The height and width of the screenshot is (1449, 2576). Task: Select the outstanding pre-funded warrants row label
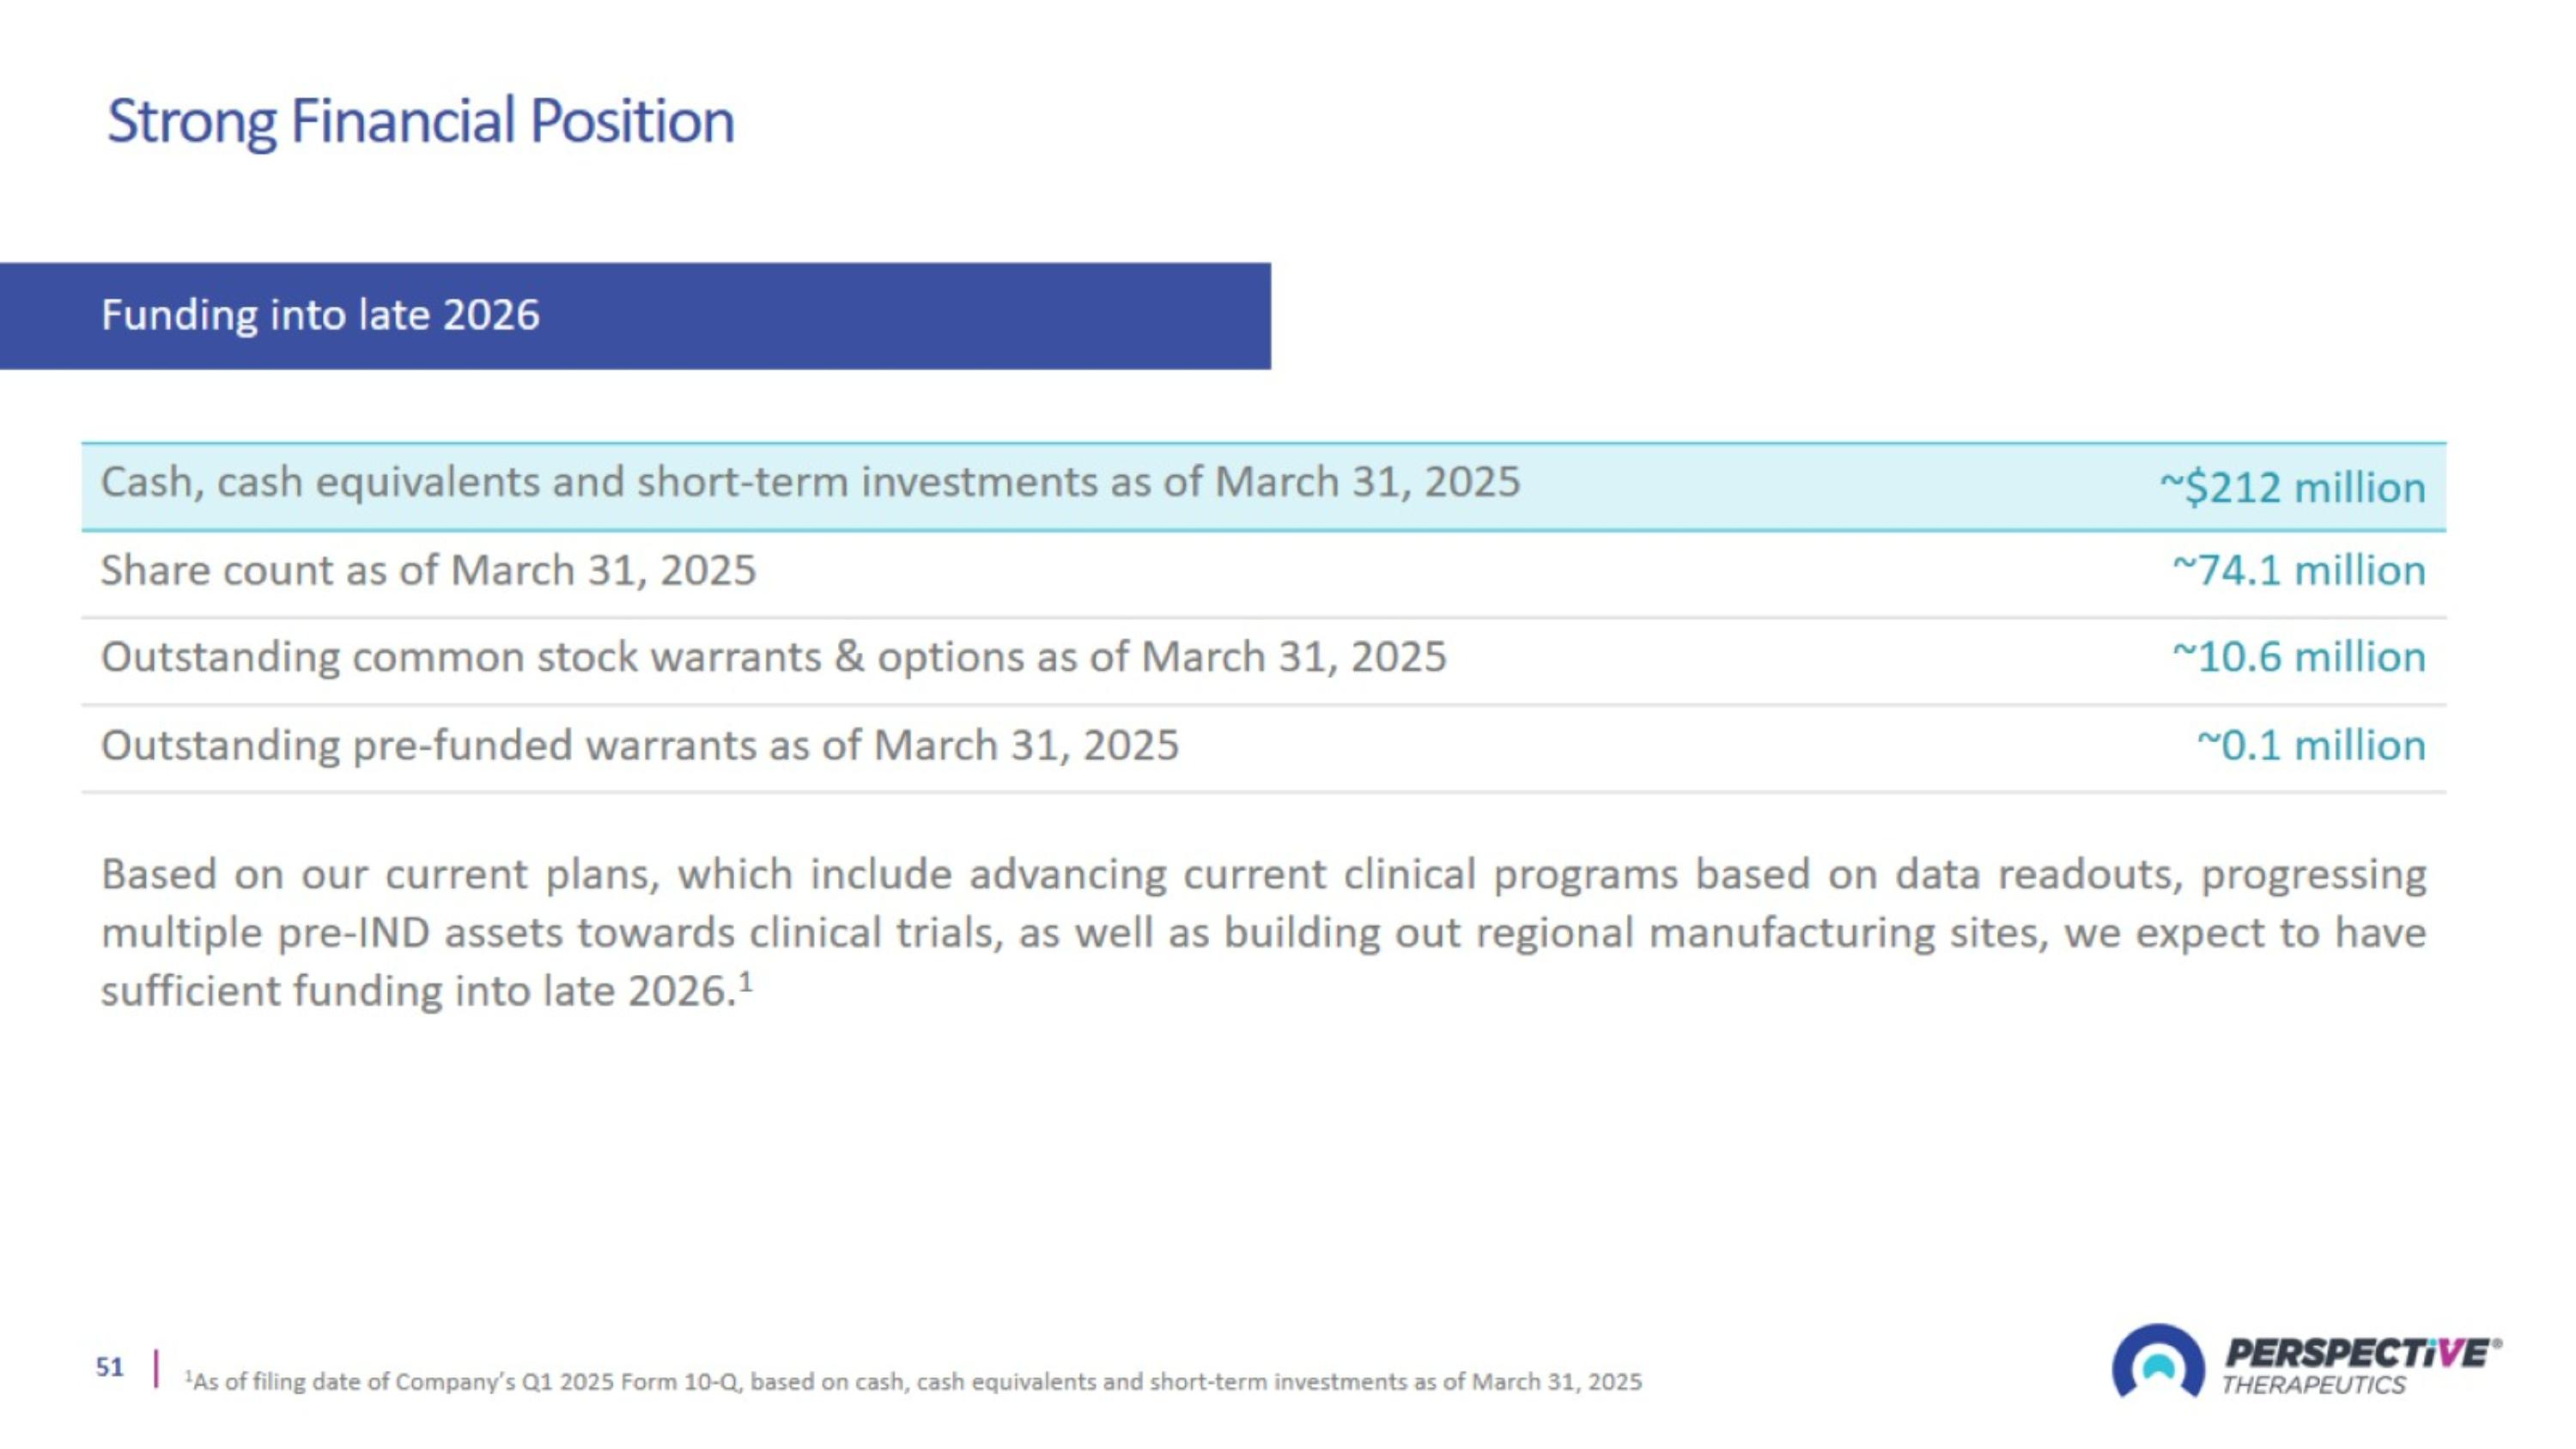click(640, 746)
